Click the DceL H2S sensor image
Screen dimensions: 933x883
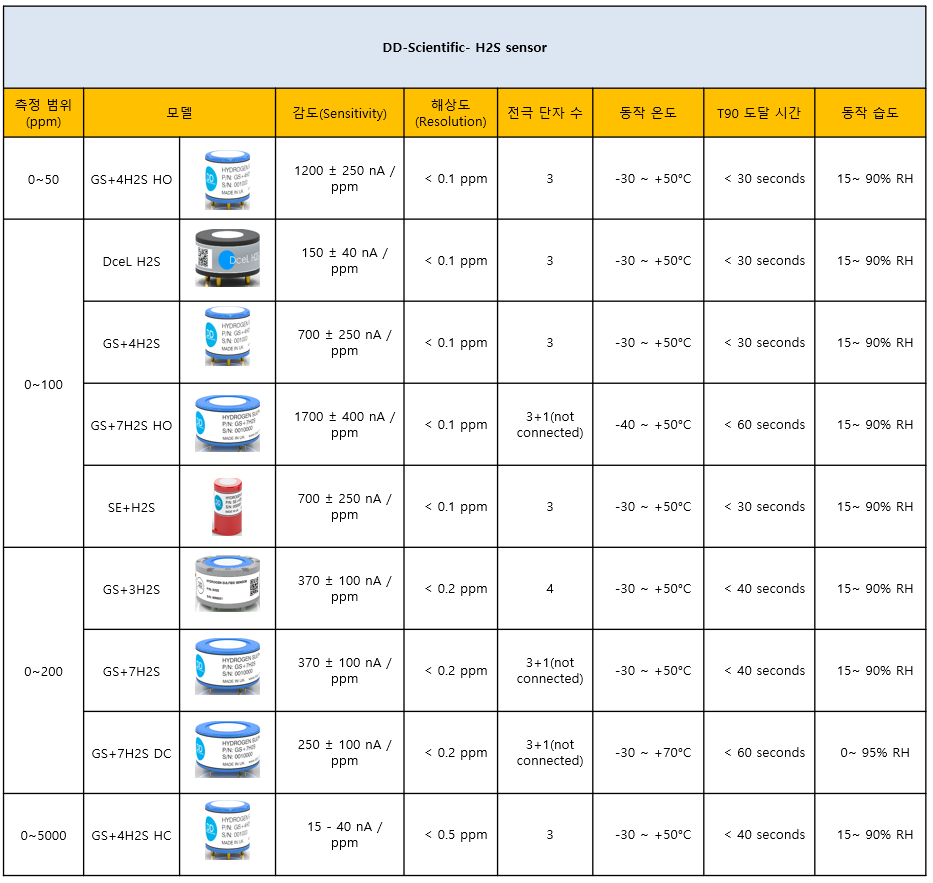[227, 261]
